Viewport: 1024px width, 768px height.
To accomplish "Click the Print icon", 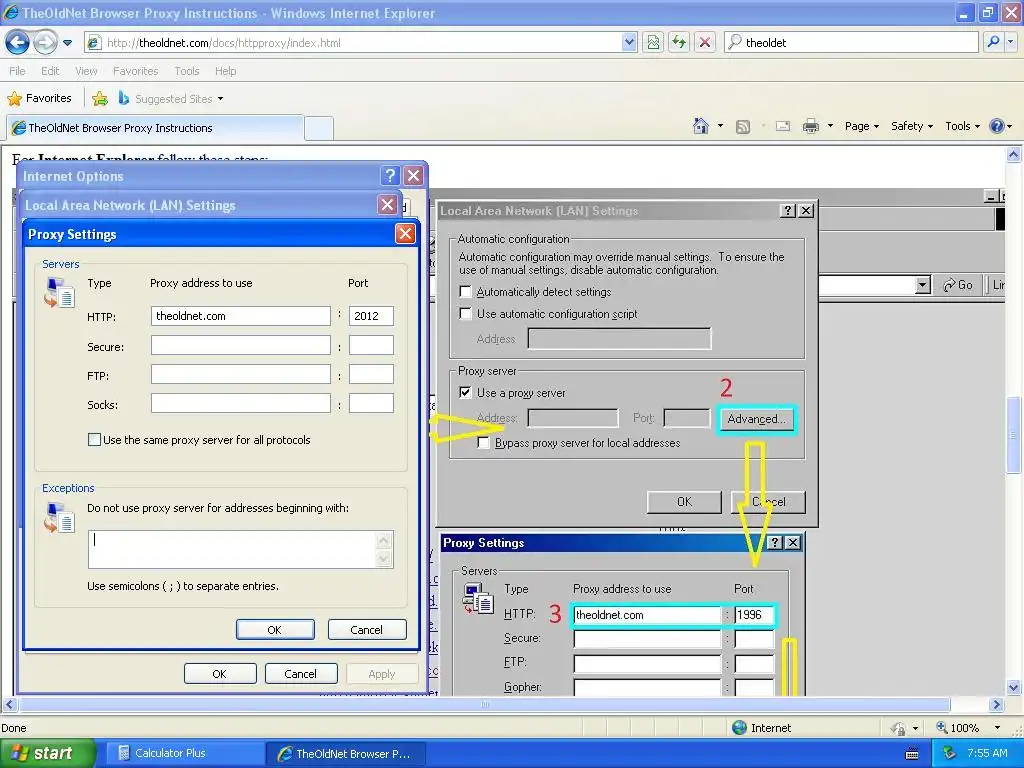I will 810,126.
